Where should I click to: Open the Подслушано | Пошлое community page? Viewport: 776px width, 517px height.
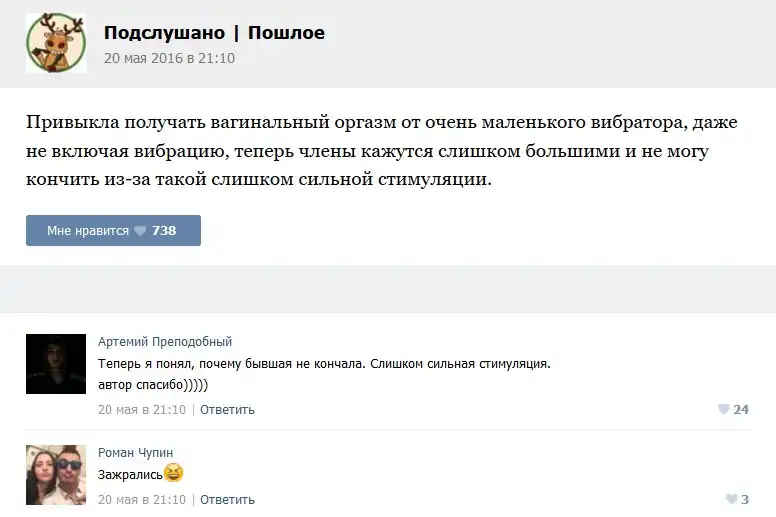tap(214, 33)
